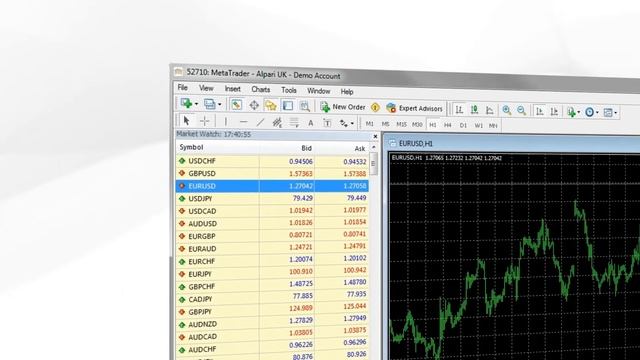Click the Templates icon

[x=608, y=112]
